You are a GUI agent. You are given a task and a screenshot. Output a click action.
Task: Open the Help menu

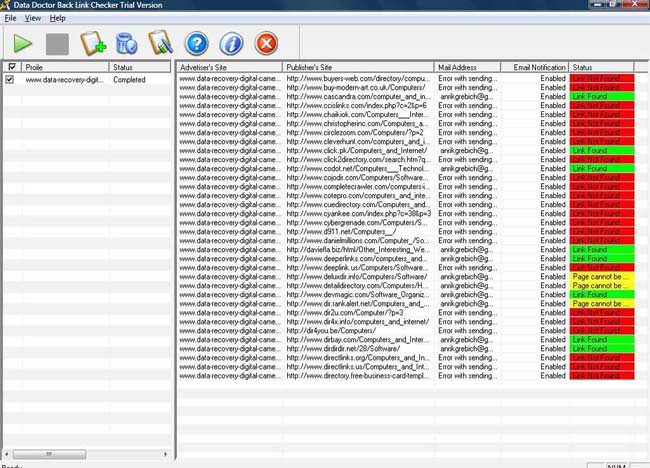tap(58, 18)
